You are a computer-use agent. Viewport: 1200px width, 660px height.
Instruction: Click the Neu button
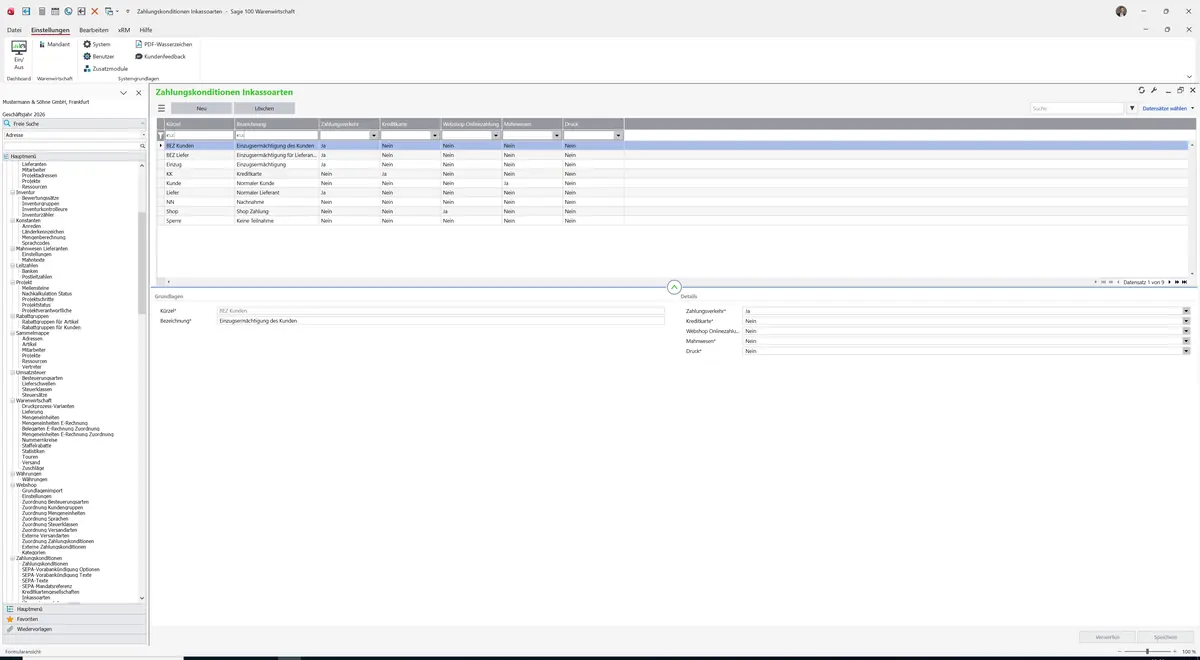tap(201, 108)
